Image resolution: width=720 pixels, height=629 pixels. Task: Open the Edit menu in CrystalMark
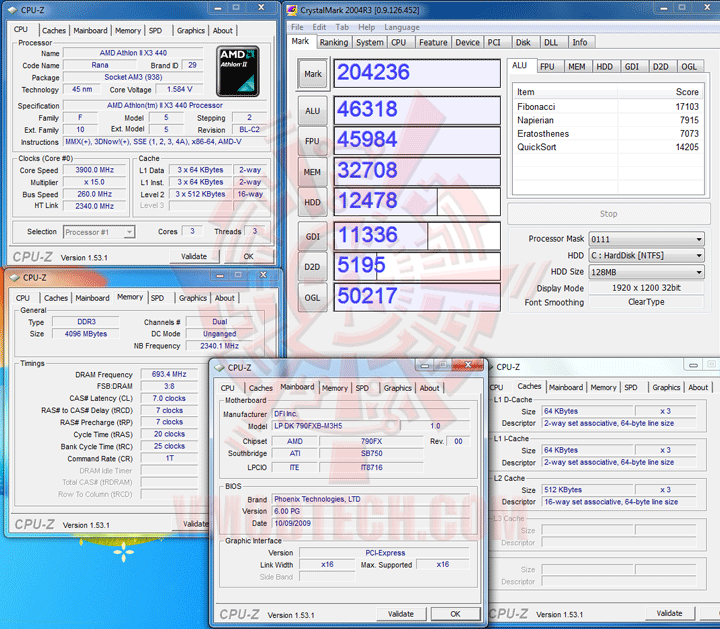point(319,27)
